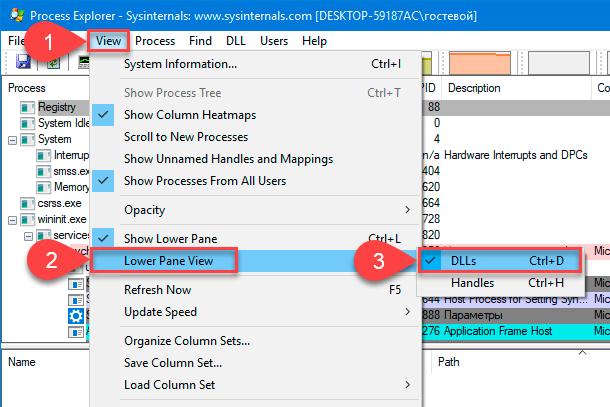Click the Name column header in lower pane
The image size is (610, 407).
(x=46, y=362)
